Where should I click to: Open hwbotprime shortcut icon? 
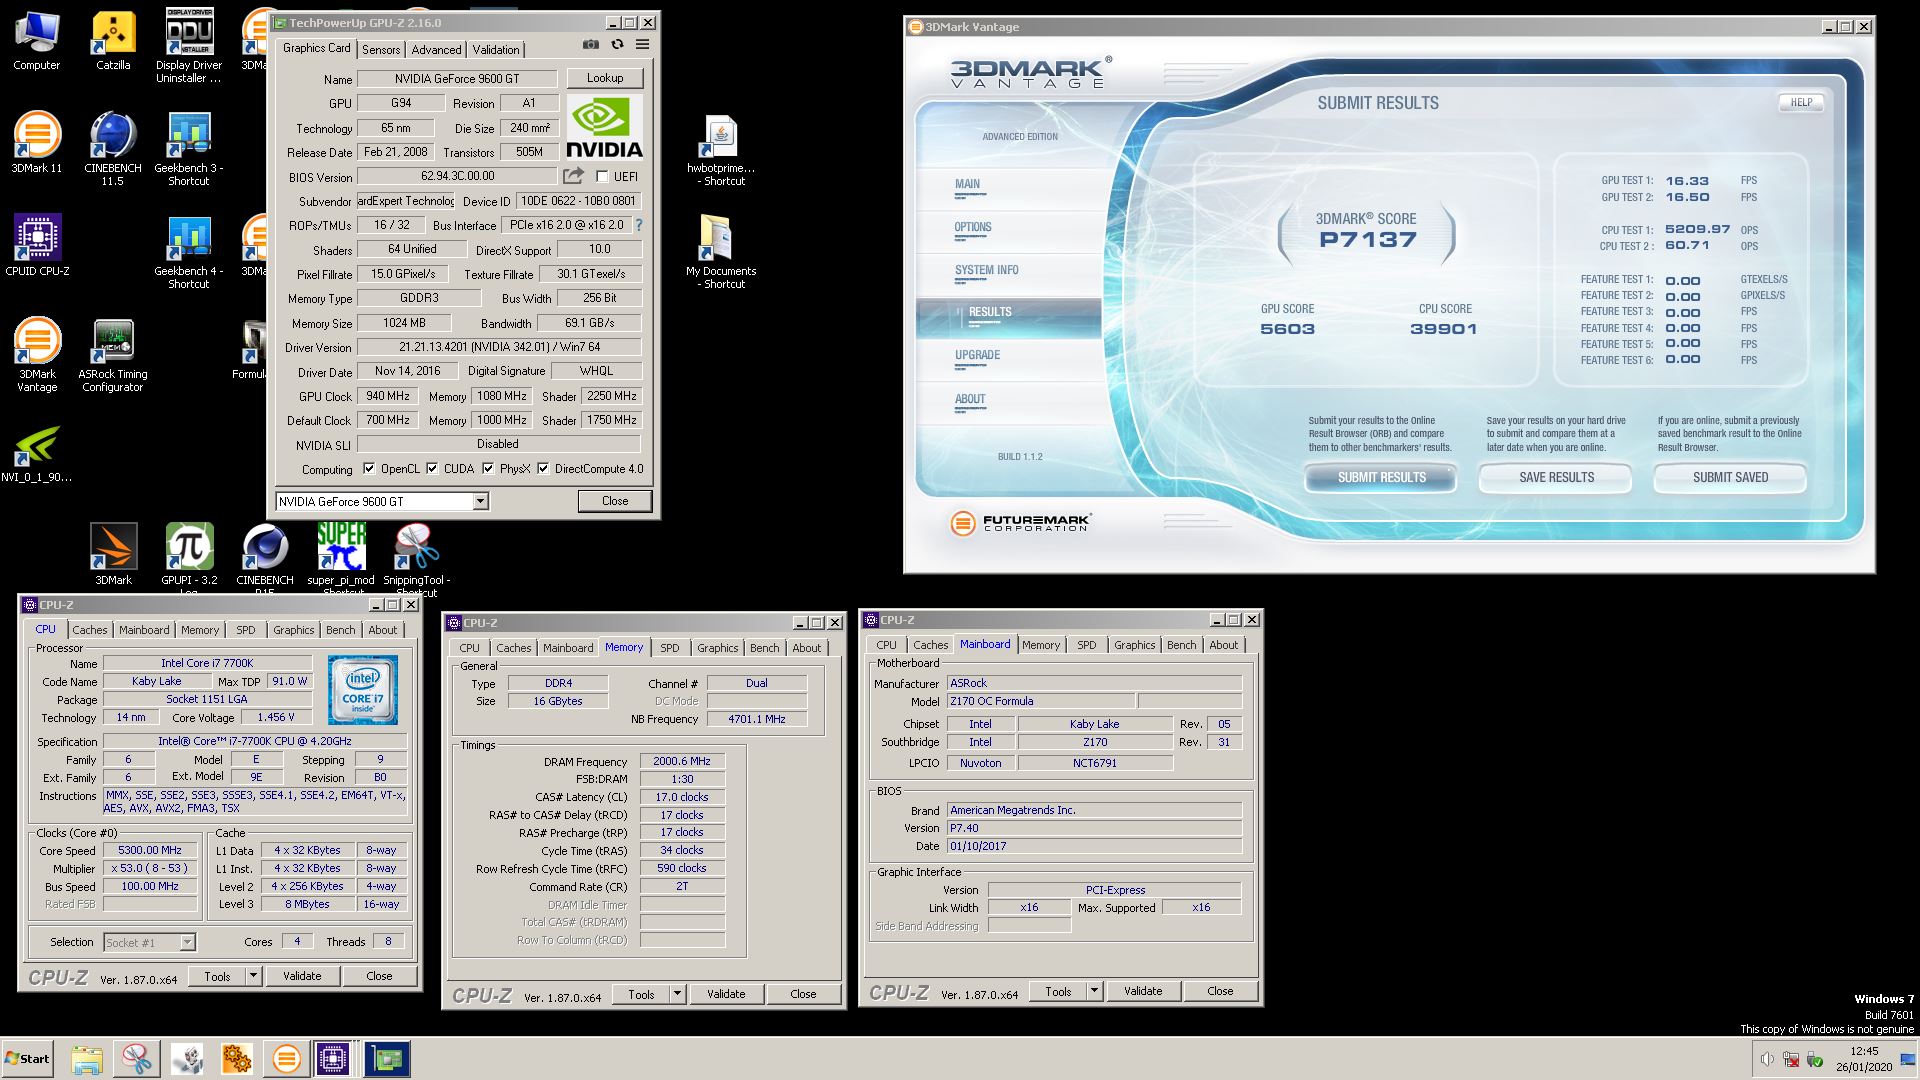pos(721,150)
